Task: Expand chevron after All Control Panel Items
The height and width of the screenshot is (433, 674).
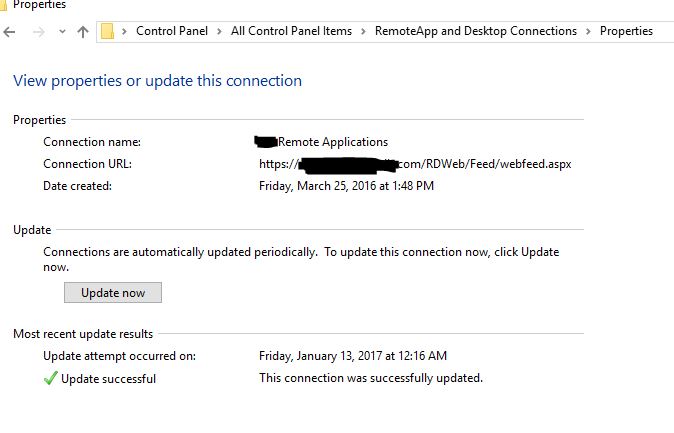Action: point(363,31)
